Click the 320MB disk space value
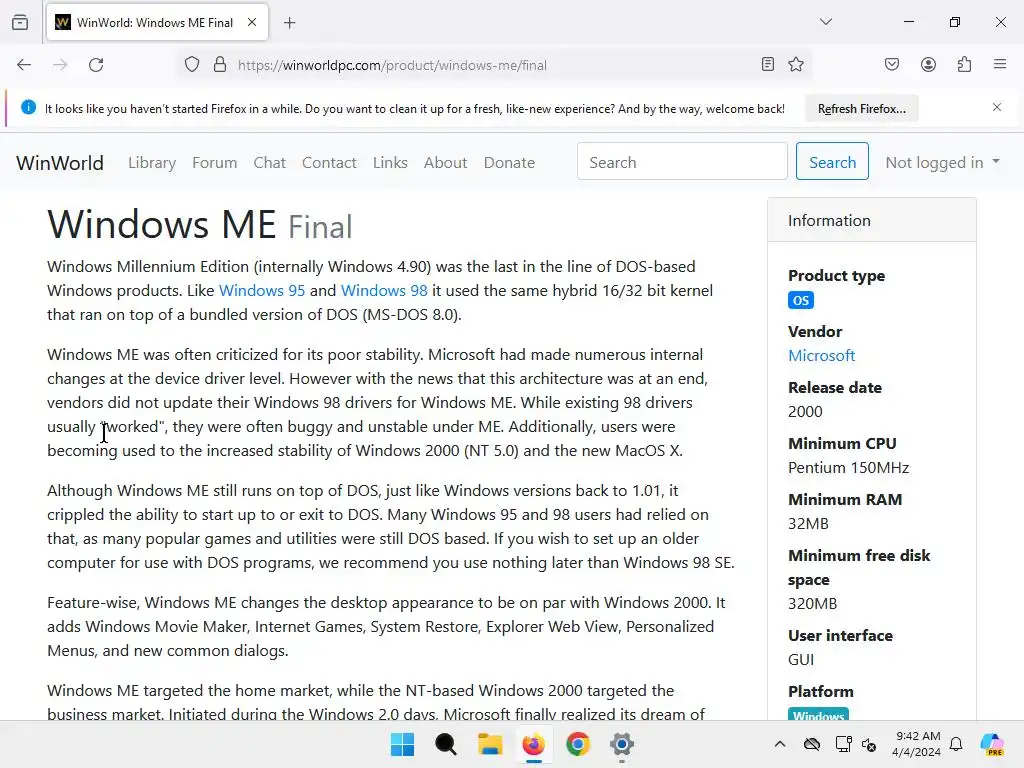The image size is (1024, 768). (x=812, y=603)
